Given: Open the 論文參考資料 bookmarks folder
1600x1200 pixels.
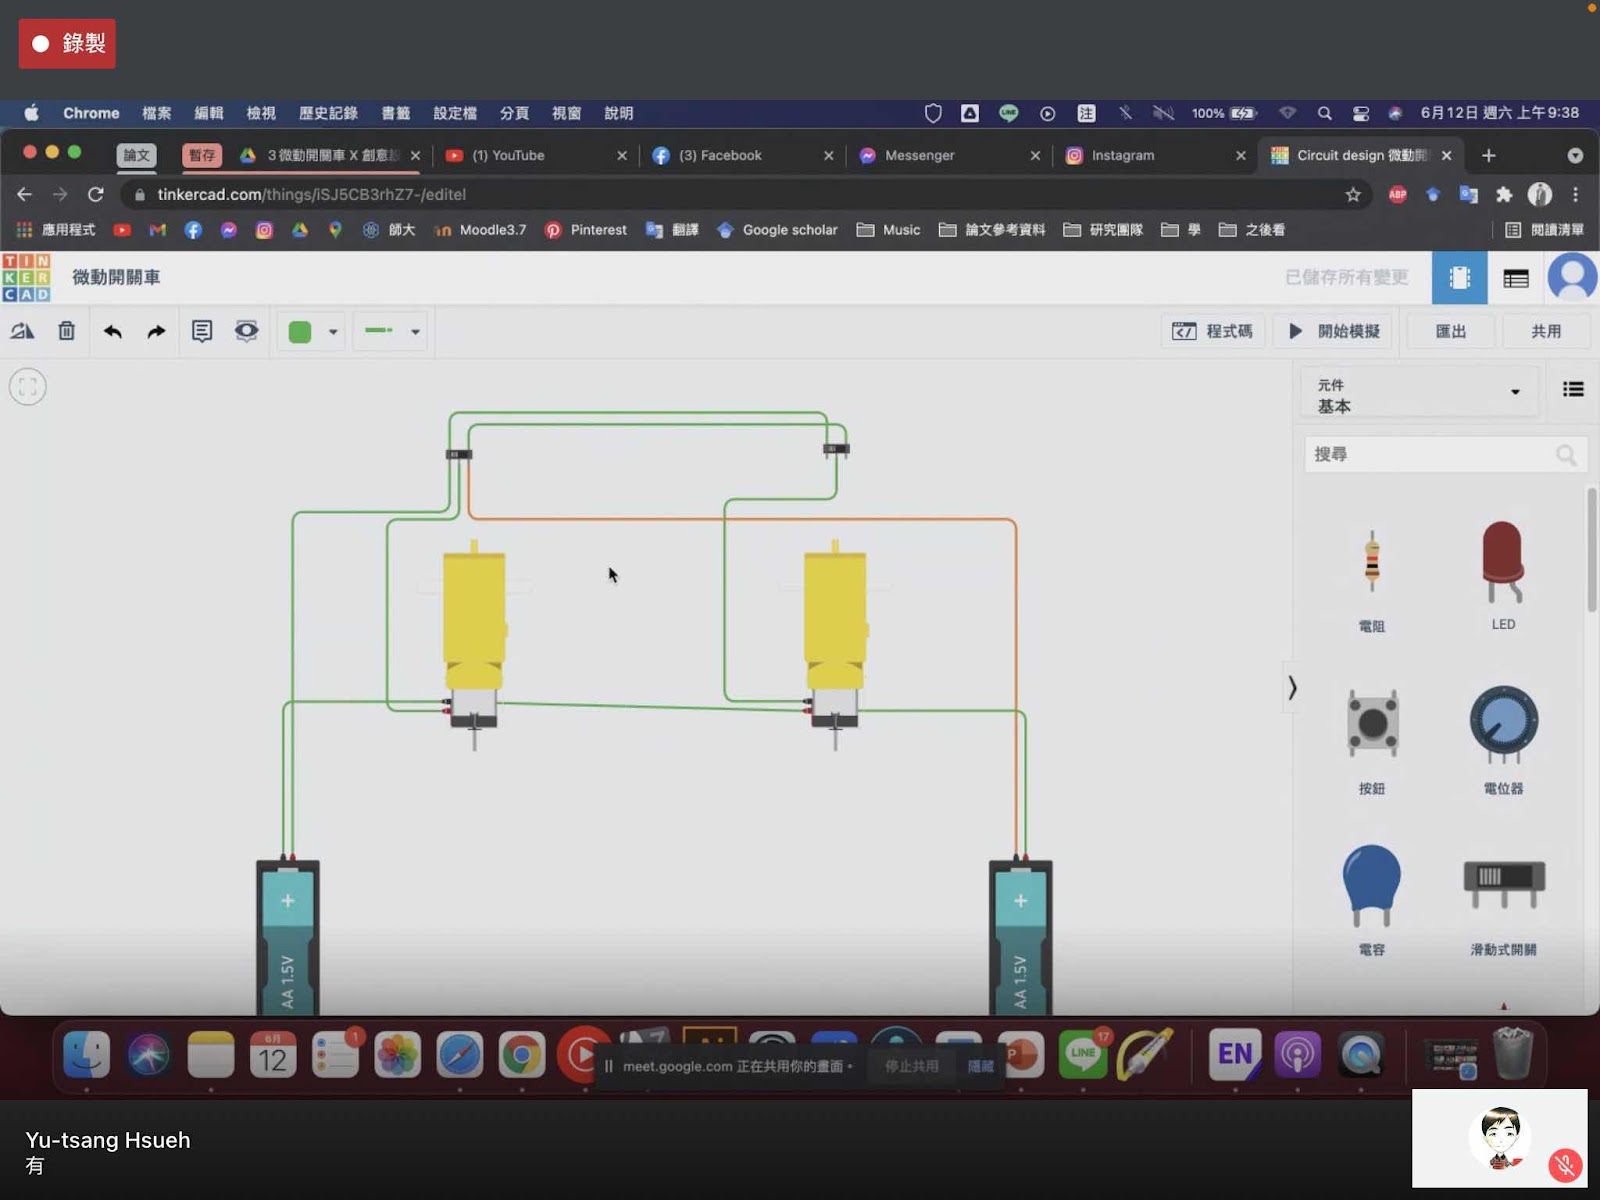Looking at the screenshot, I should pyautogui.click(x=992, y=230).
